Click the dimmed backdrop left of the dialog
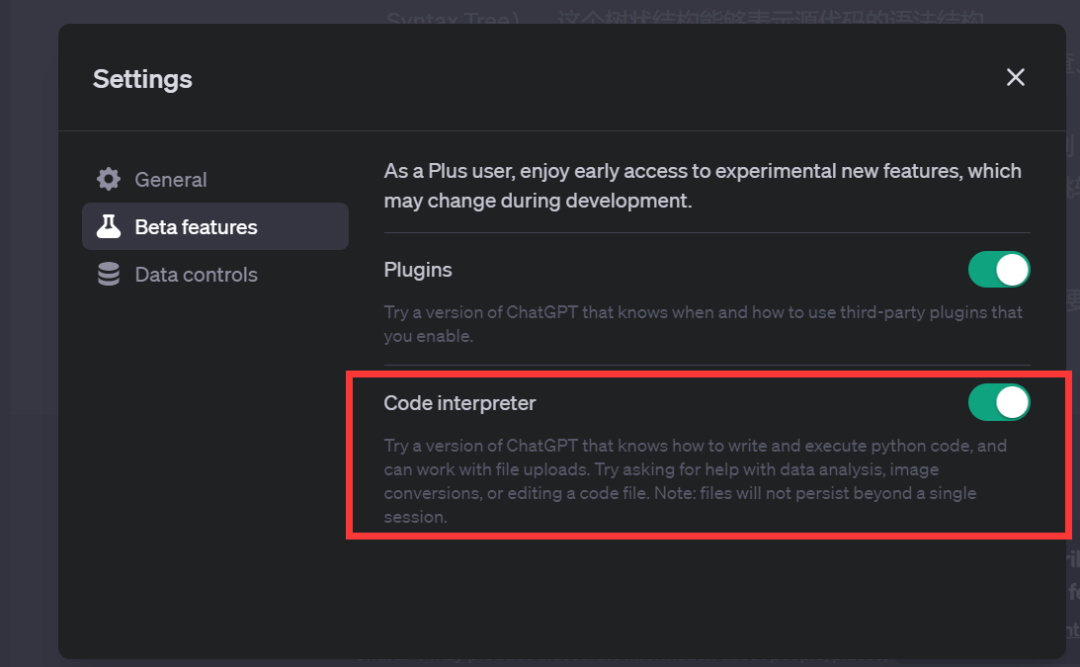This screenshot has width=1080, height=667. tap(29, 345)
